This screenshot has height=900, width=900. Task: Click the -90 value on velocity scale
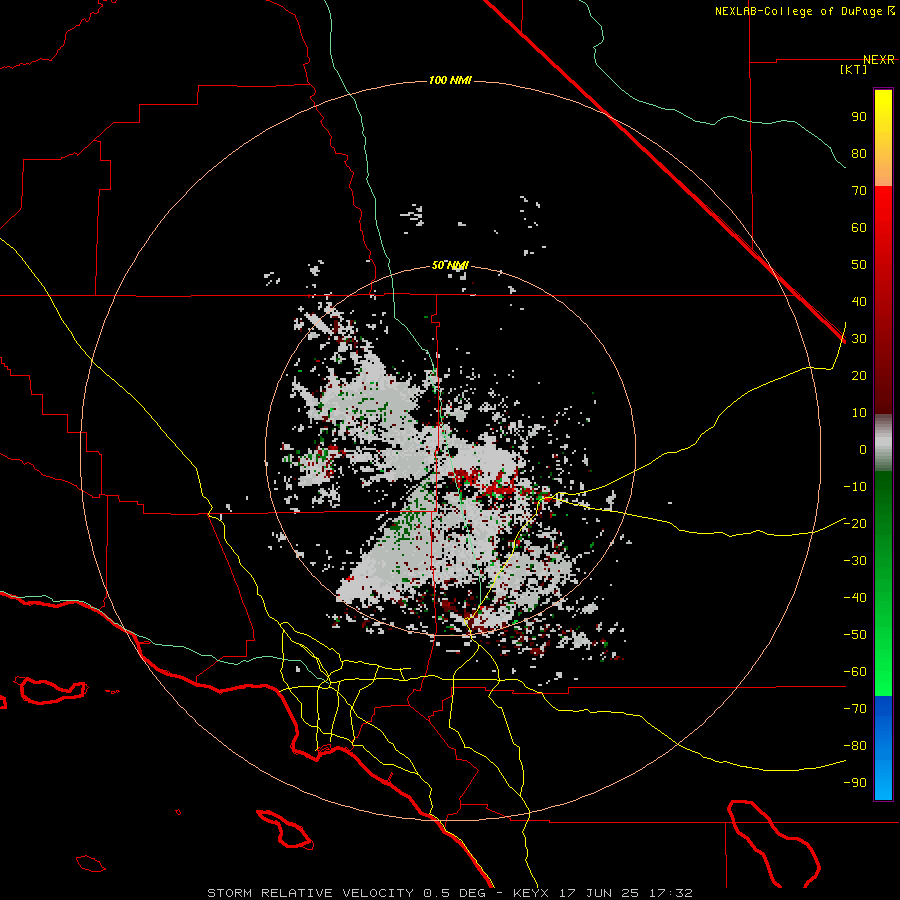point(855,783)
